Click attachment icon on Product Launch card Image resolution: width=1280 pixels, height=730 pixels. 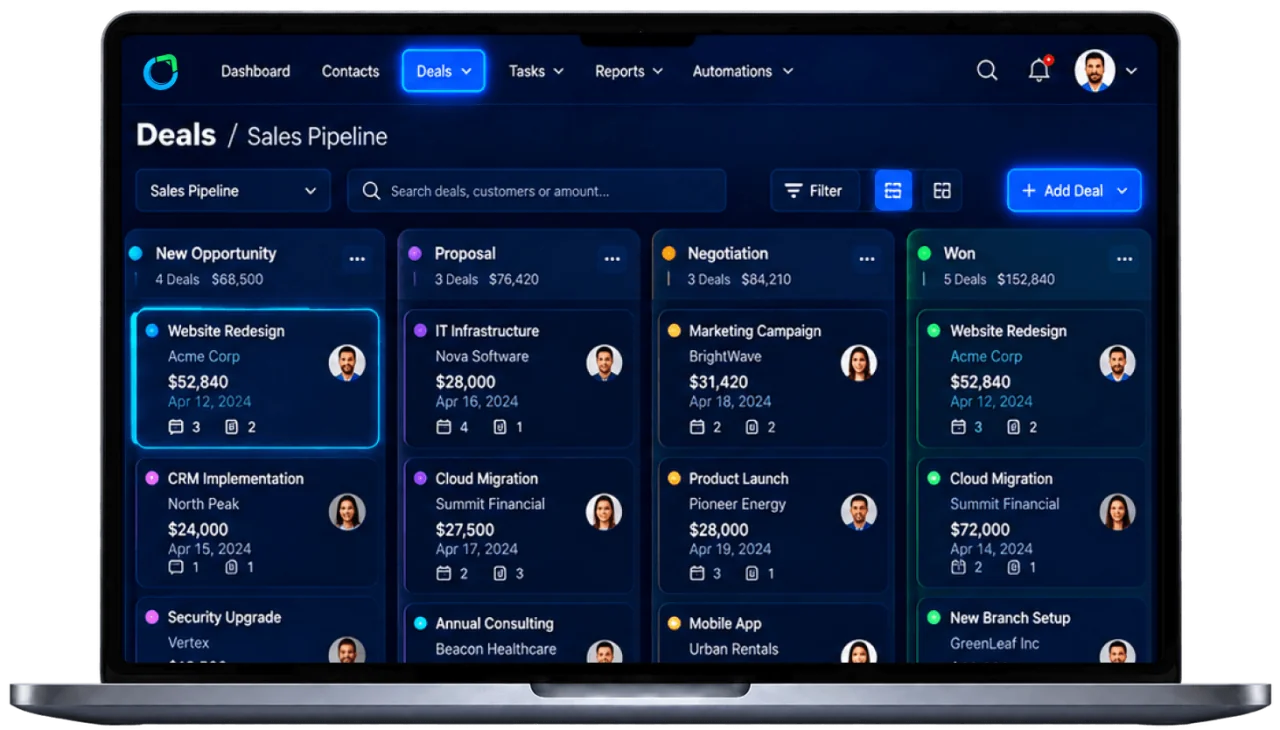point(752,573)
